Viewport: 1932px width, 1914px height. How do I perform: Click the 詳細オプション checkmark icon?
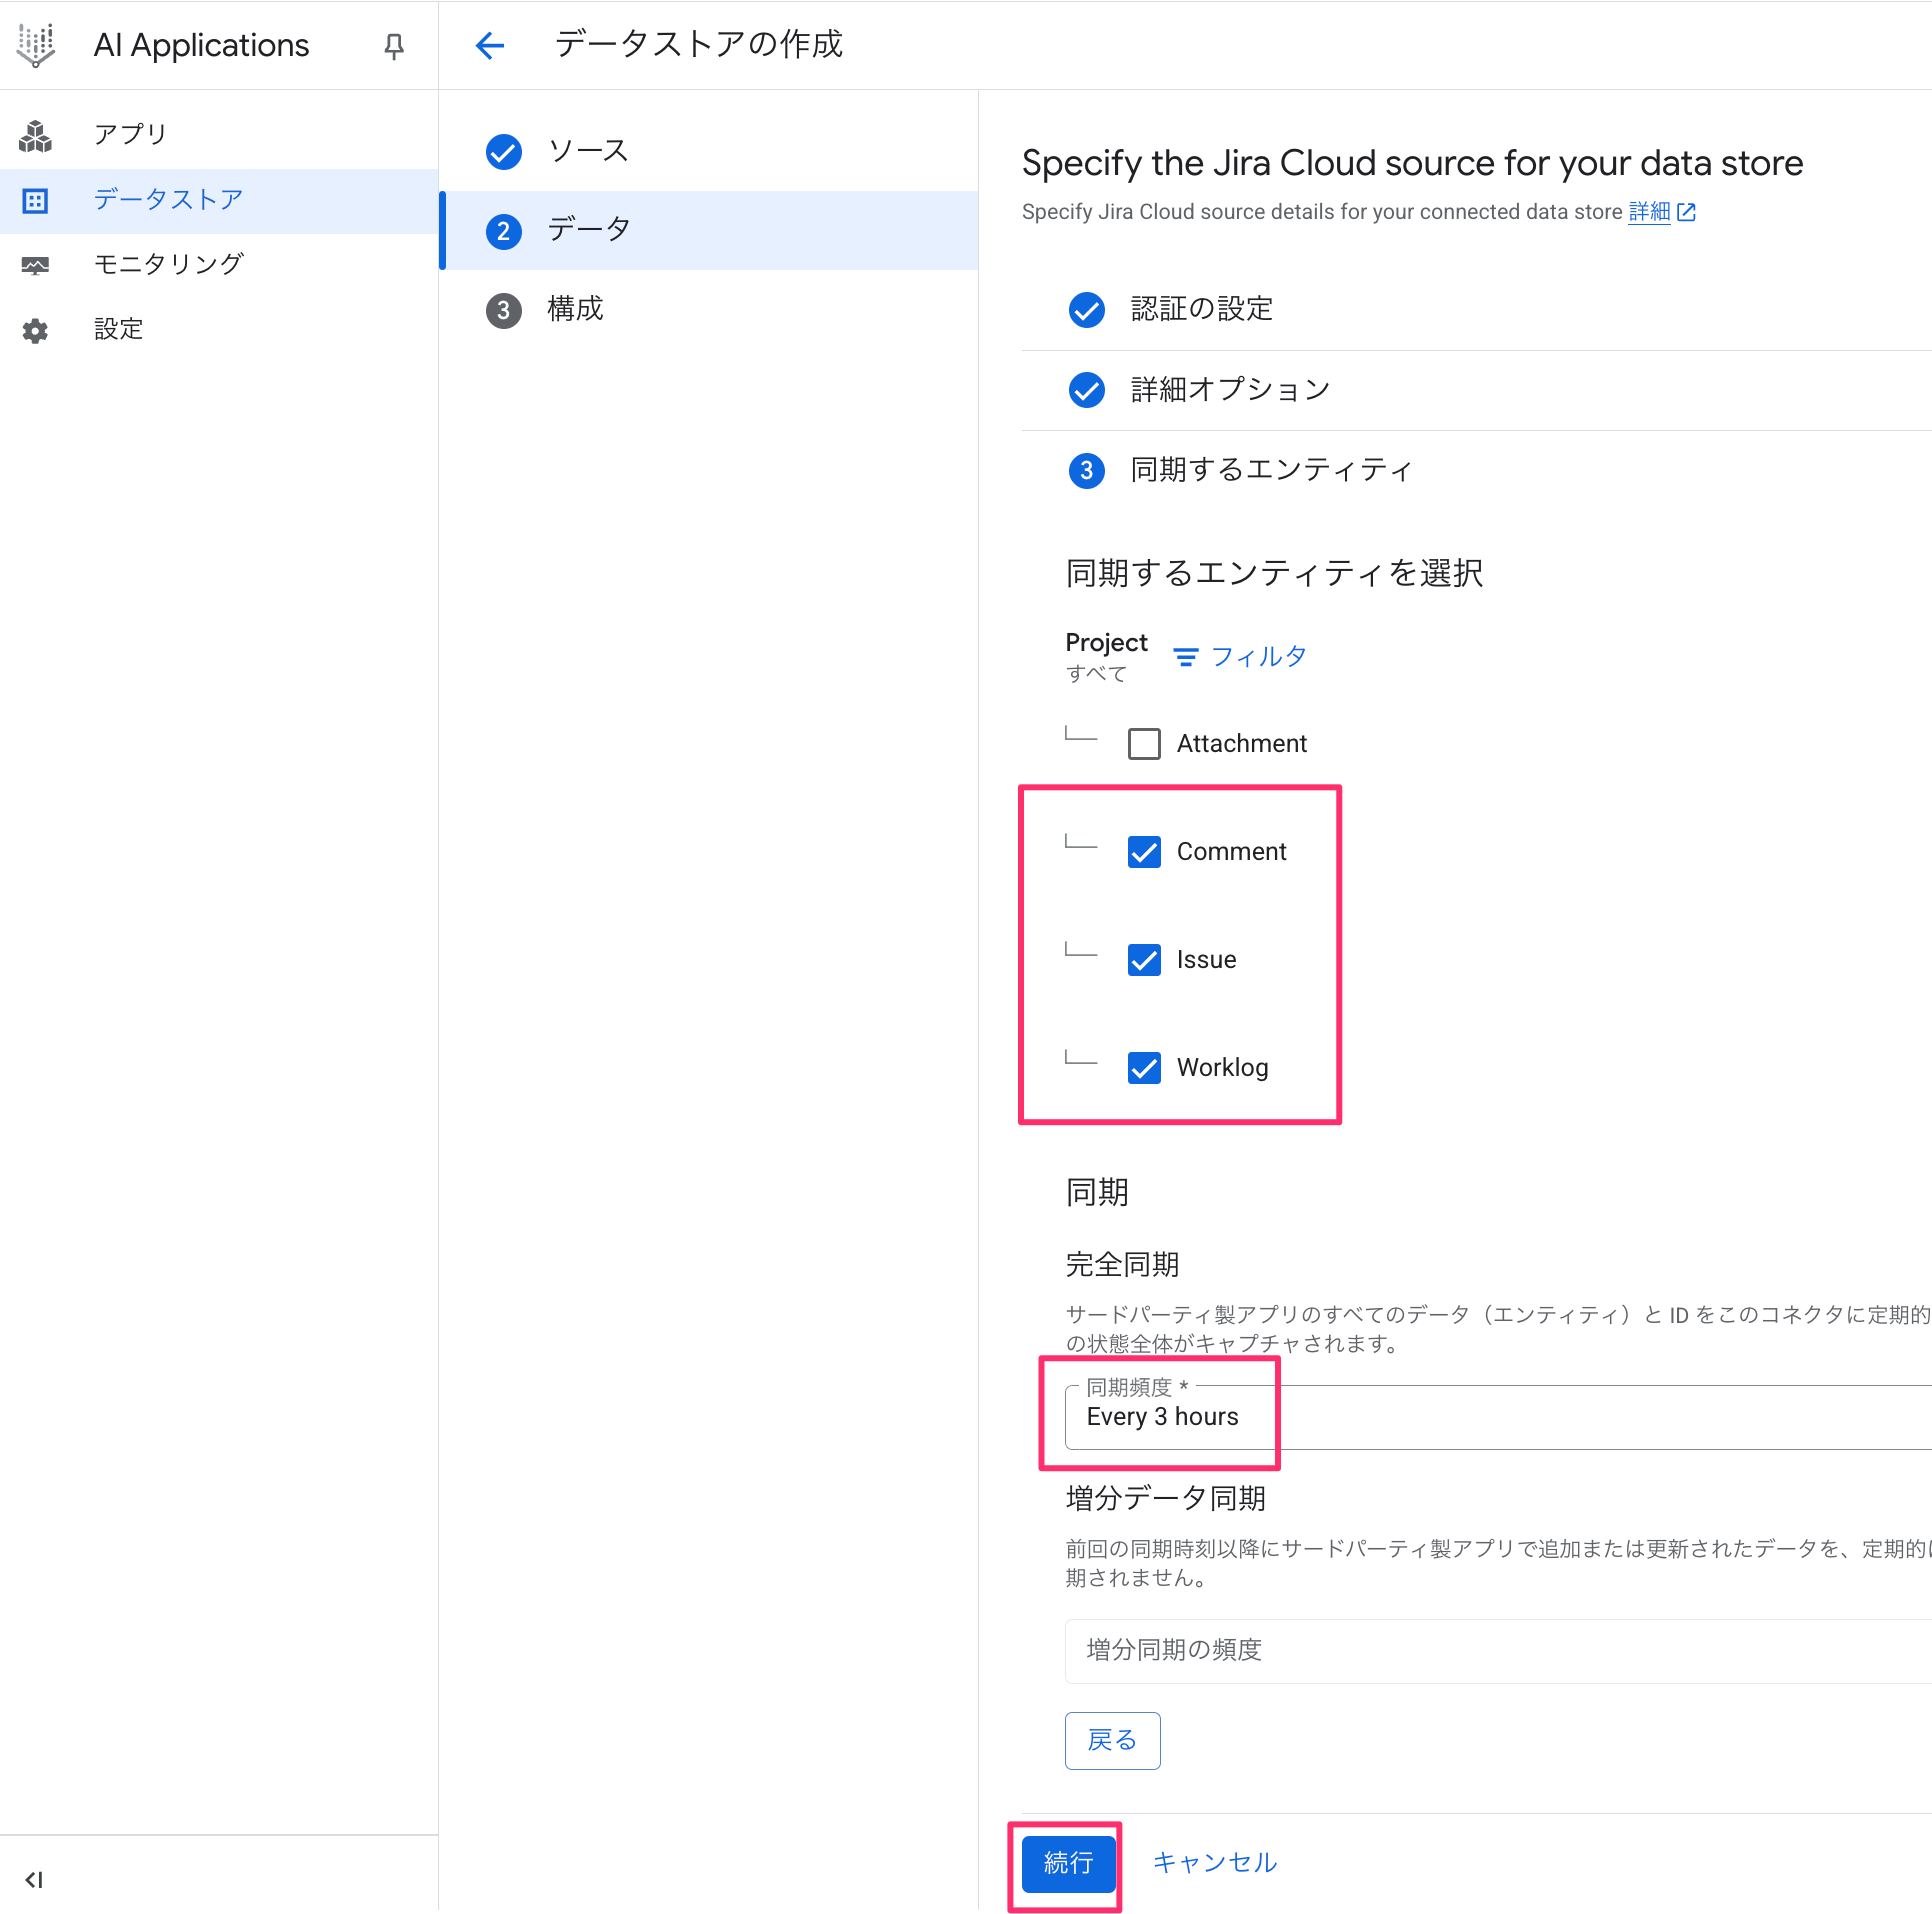(x=1087, y=390)
